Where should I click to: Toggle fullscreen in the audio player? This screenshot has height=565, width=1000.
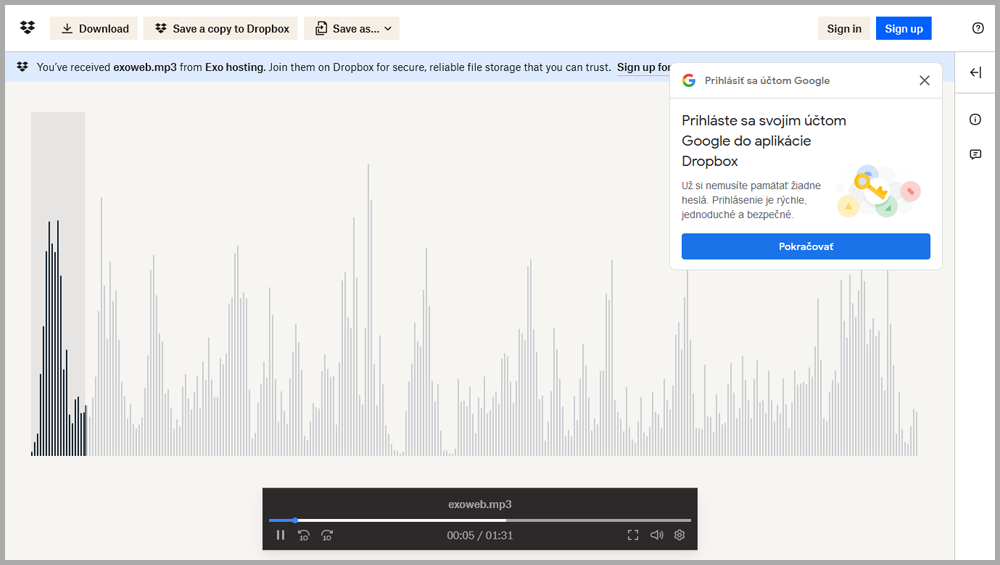coord(633,535)
